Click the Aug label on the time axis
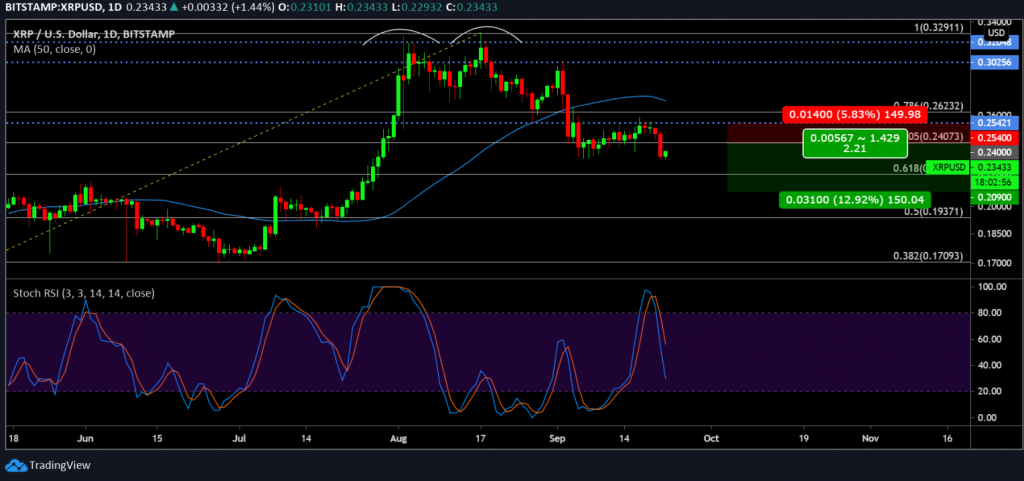The height and width of the screenshot is (481, 1024). tap(398, 437)
